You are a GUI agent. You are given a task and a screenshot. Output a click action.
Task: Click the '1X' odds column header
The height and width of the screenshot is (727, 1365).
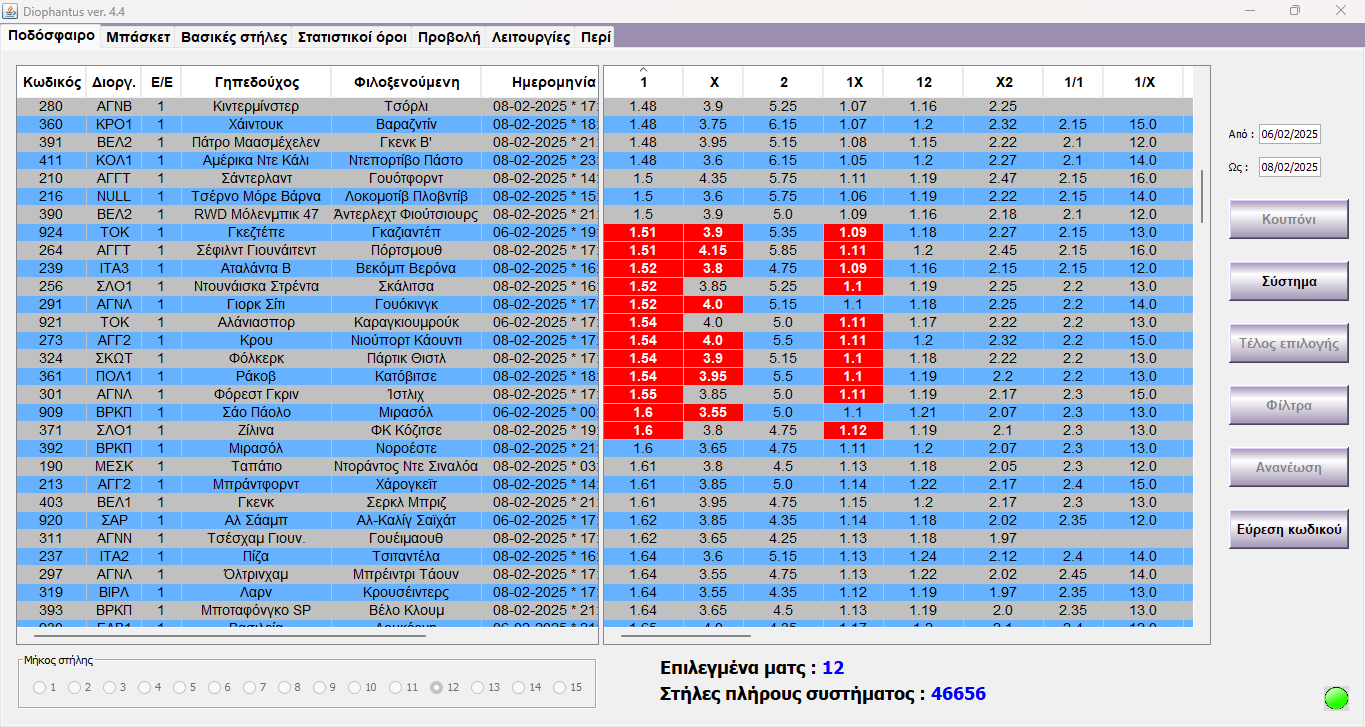click(853, 82)
